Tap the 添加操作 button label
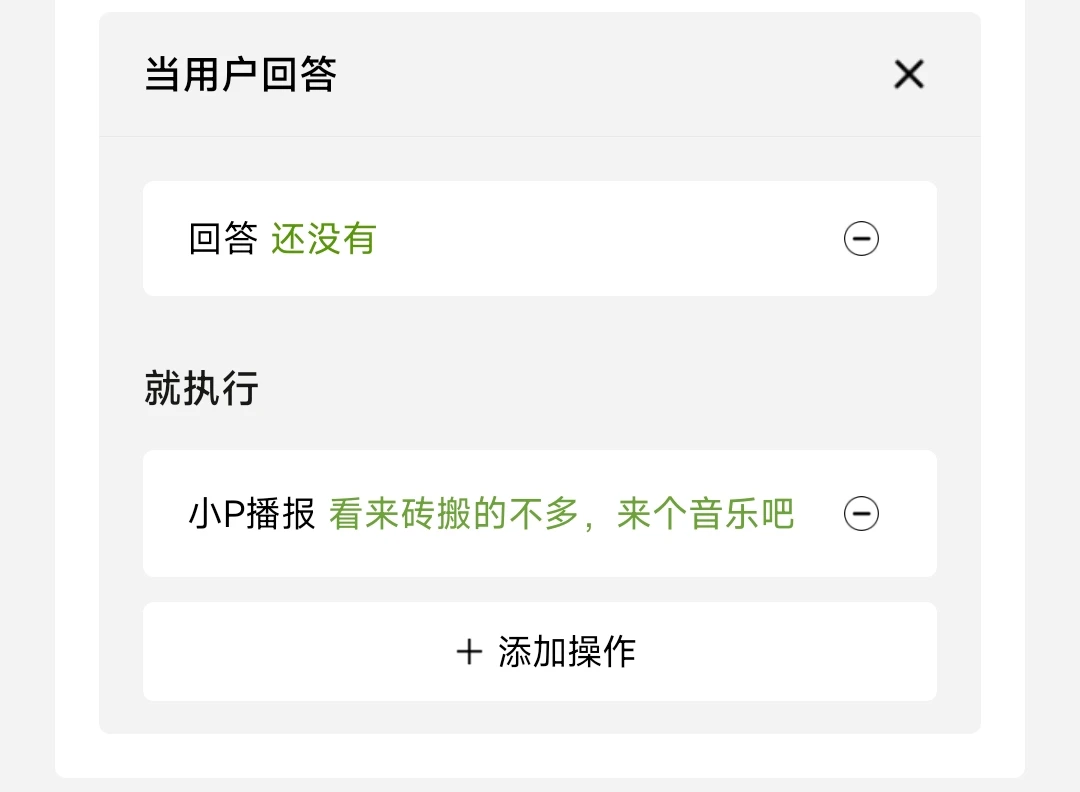 point(566,652)
